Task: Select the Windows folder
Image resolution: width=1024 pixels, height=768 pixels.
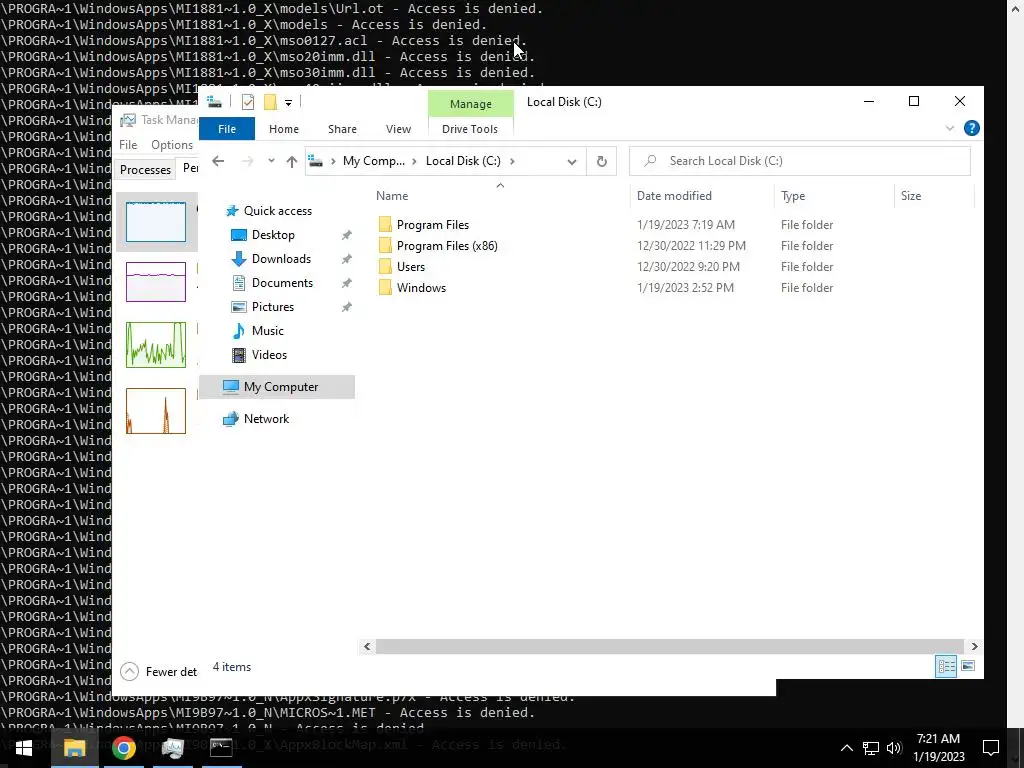Action: tap(421, 287)
